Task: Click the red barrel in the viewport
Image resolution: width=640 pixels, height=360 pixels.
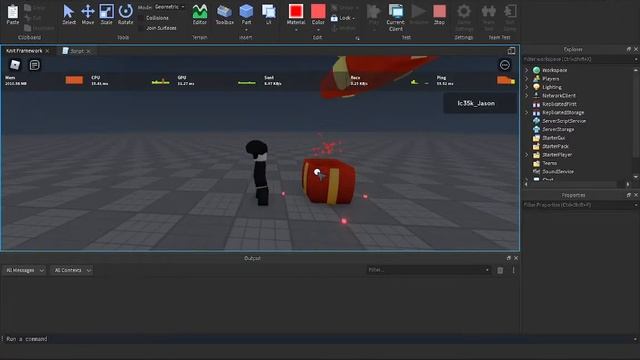Action: click(328, 181)
